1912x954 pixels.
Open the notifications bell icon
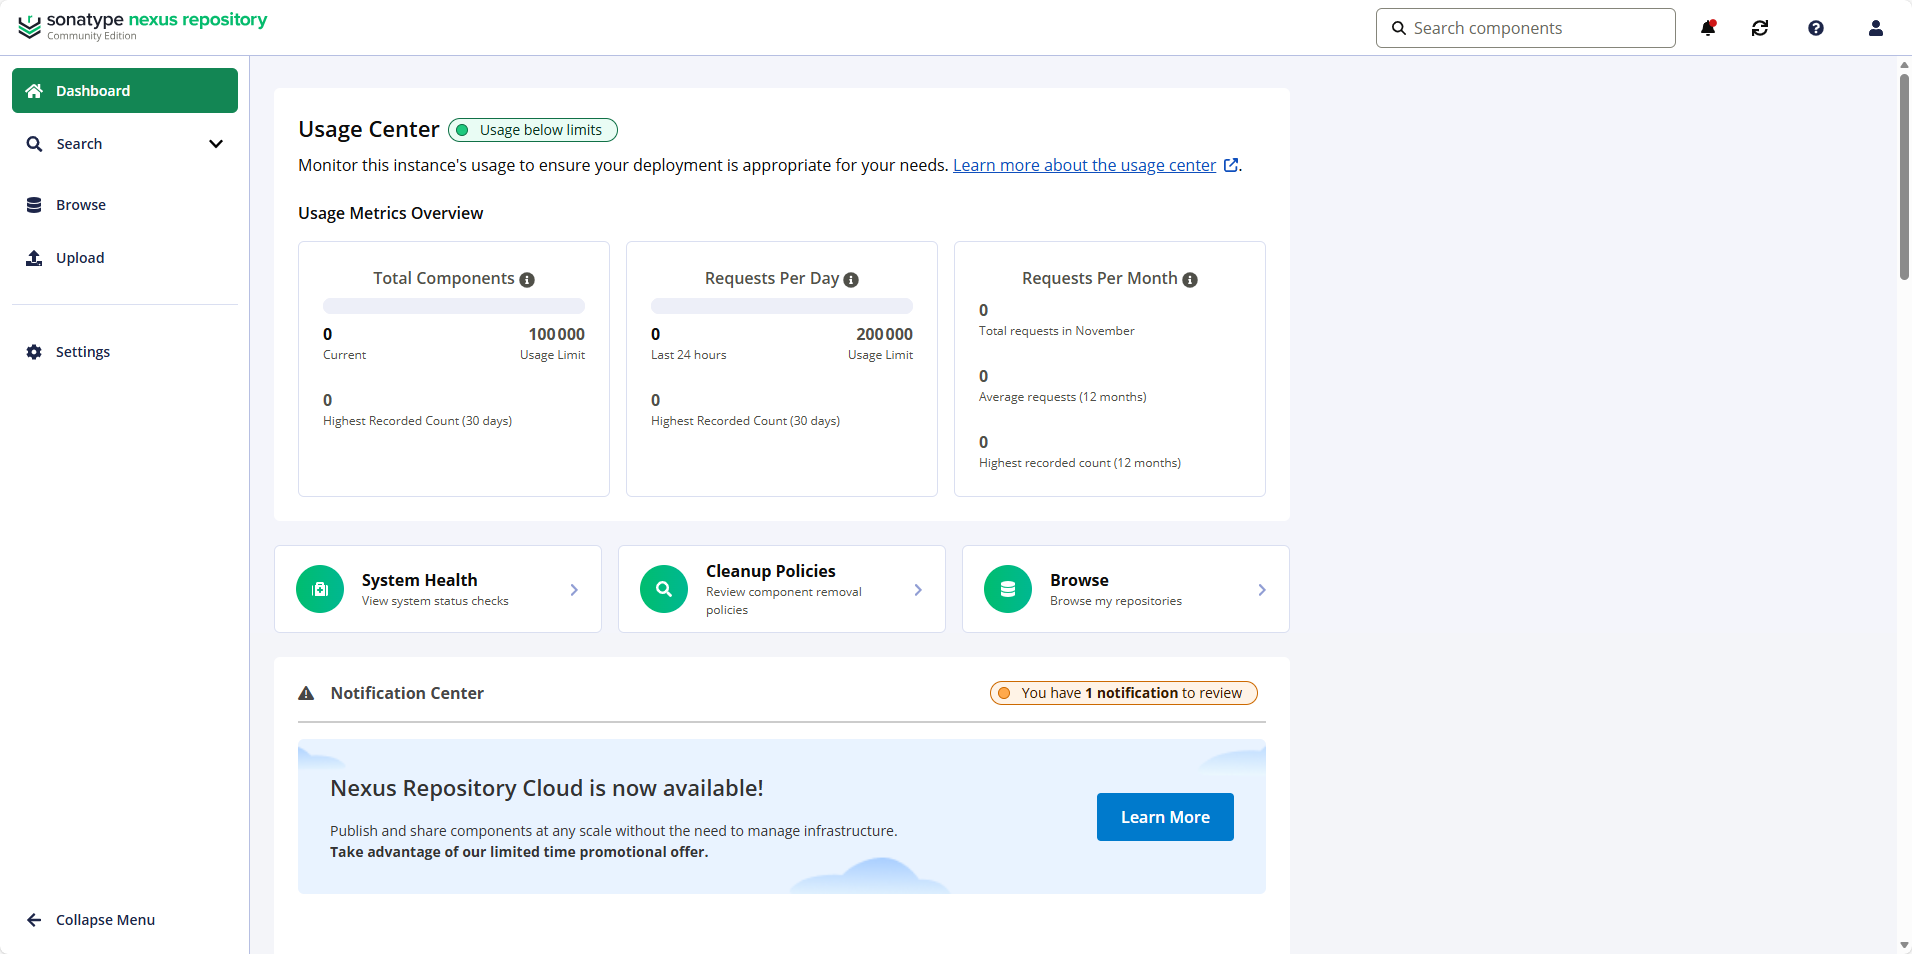(x=1708, y=28)
